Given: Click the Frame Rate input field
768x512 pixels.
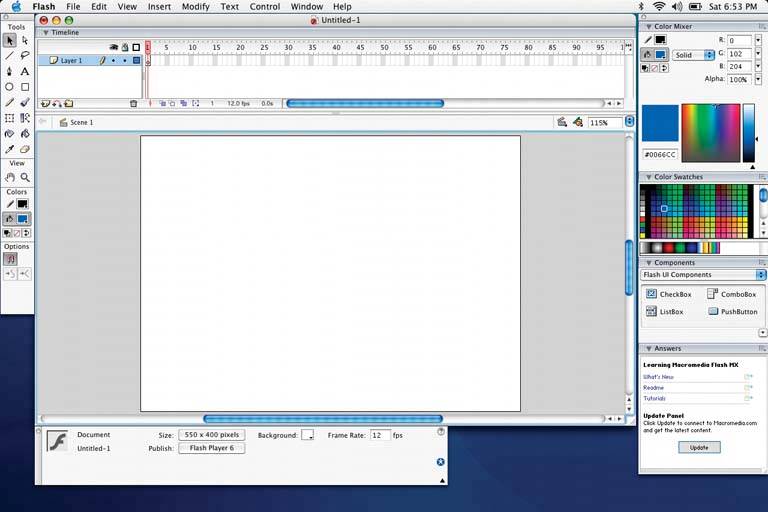Looking at the screenshot, I should [x=380, y=435].
